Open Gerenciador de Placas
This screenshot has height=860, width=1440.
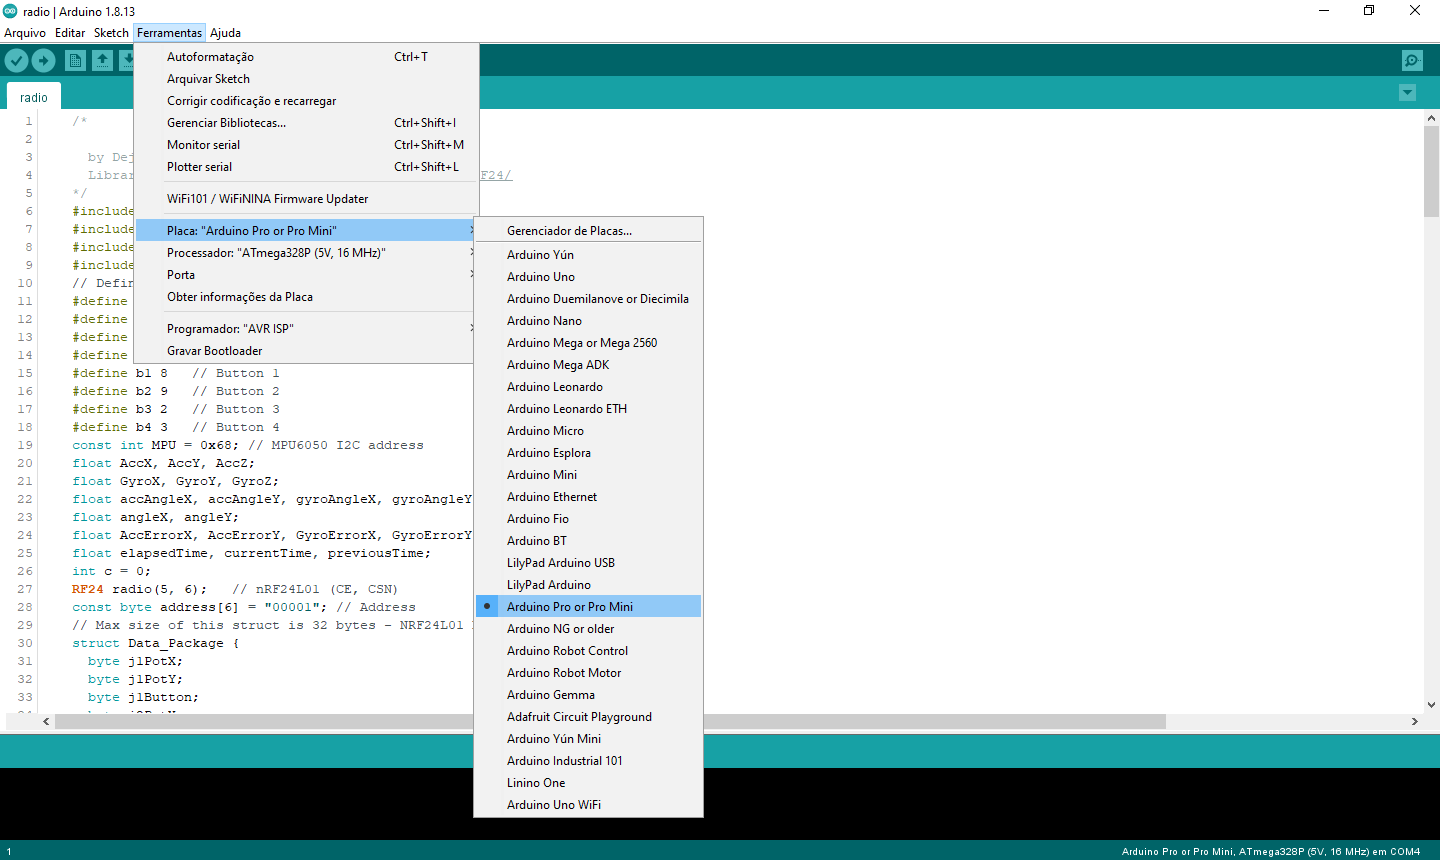click(569, 231)
